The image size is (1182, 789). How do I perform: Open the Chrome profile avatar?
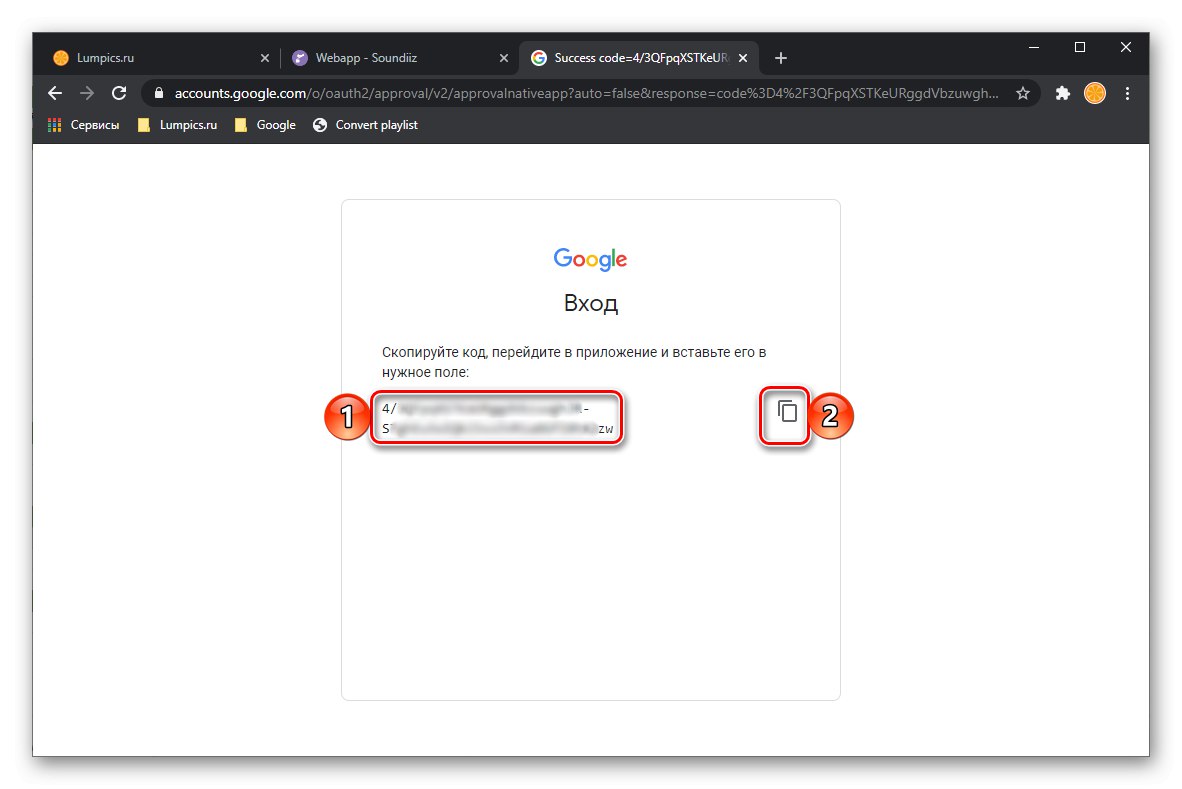click(x=1095, y=93)
